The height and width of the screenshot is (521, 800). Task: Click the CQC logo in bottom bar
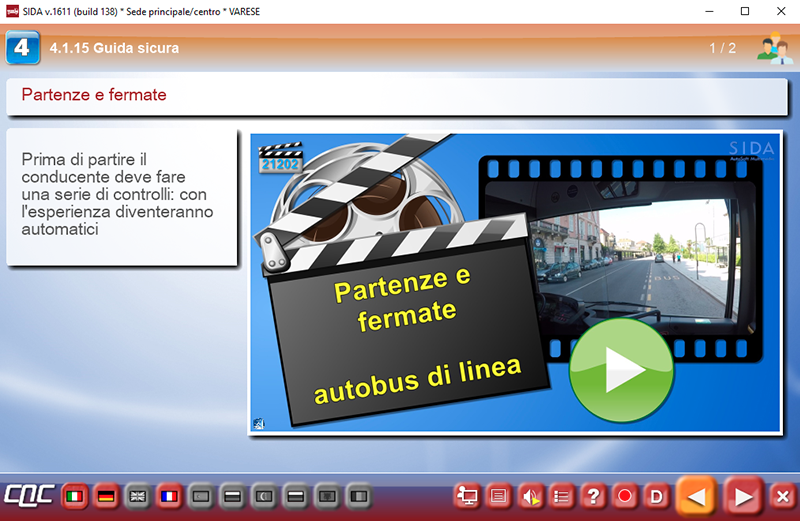pyautogui.click(x=29, y=495)
